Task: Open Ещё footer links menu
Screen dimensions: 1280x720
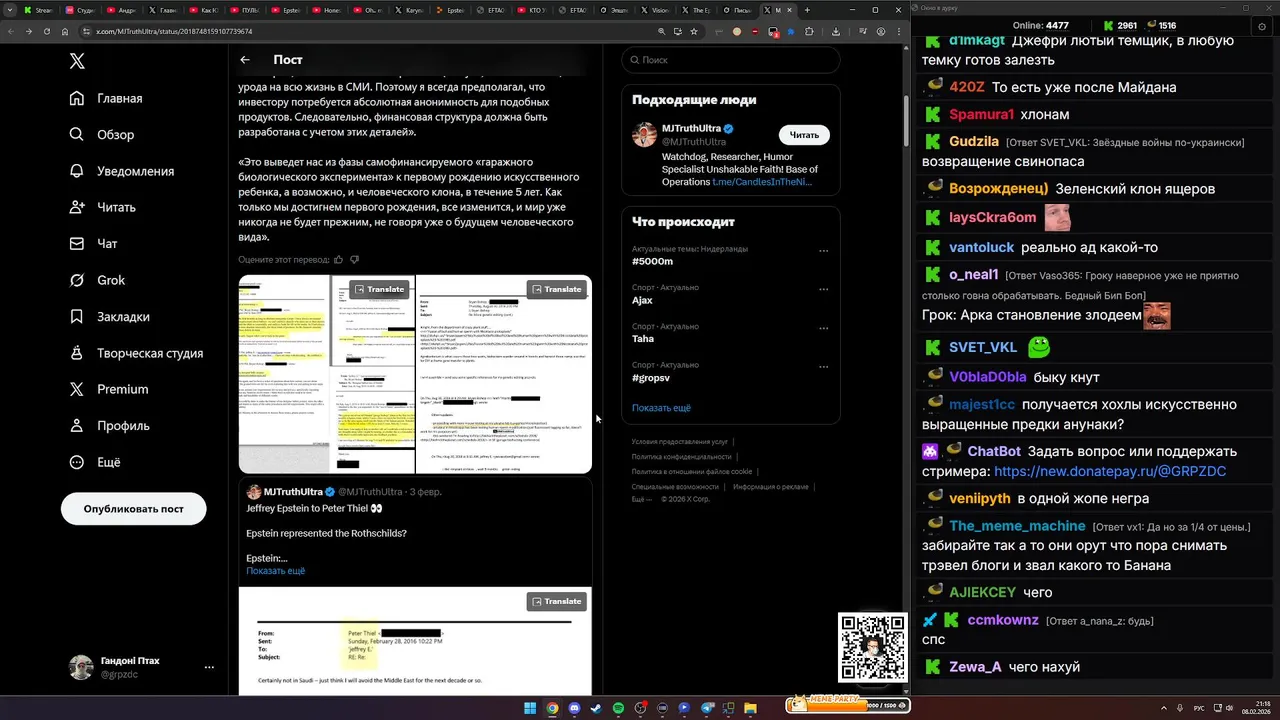Action: (642, 498)
